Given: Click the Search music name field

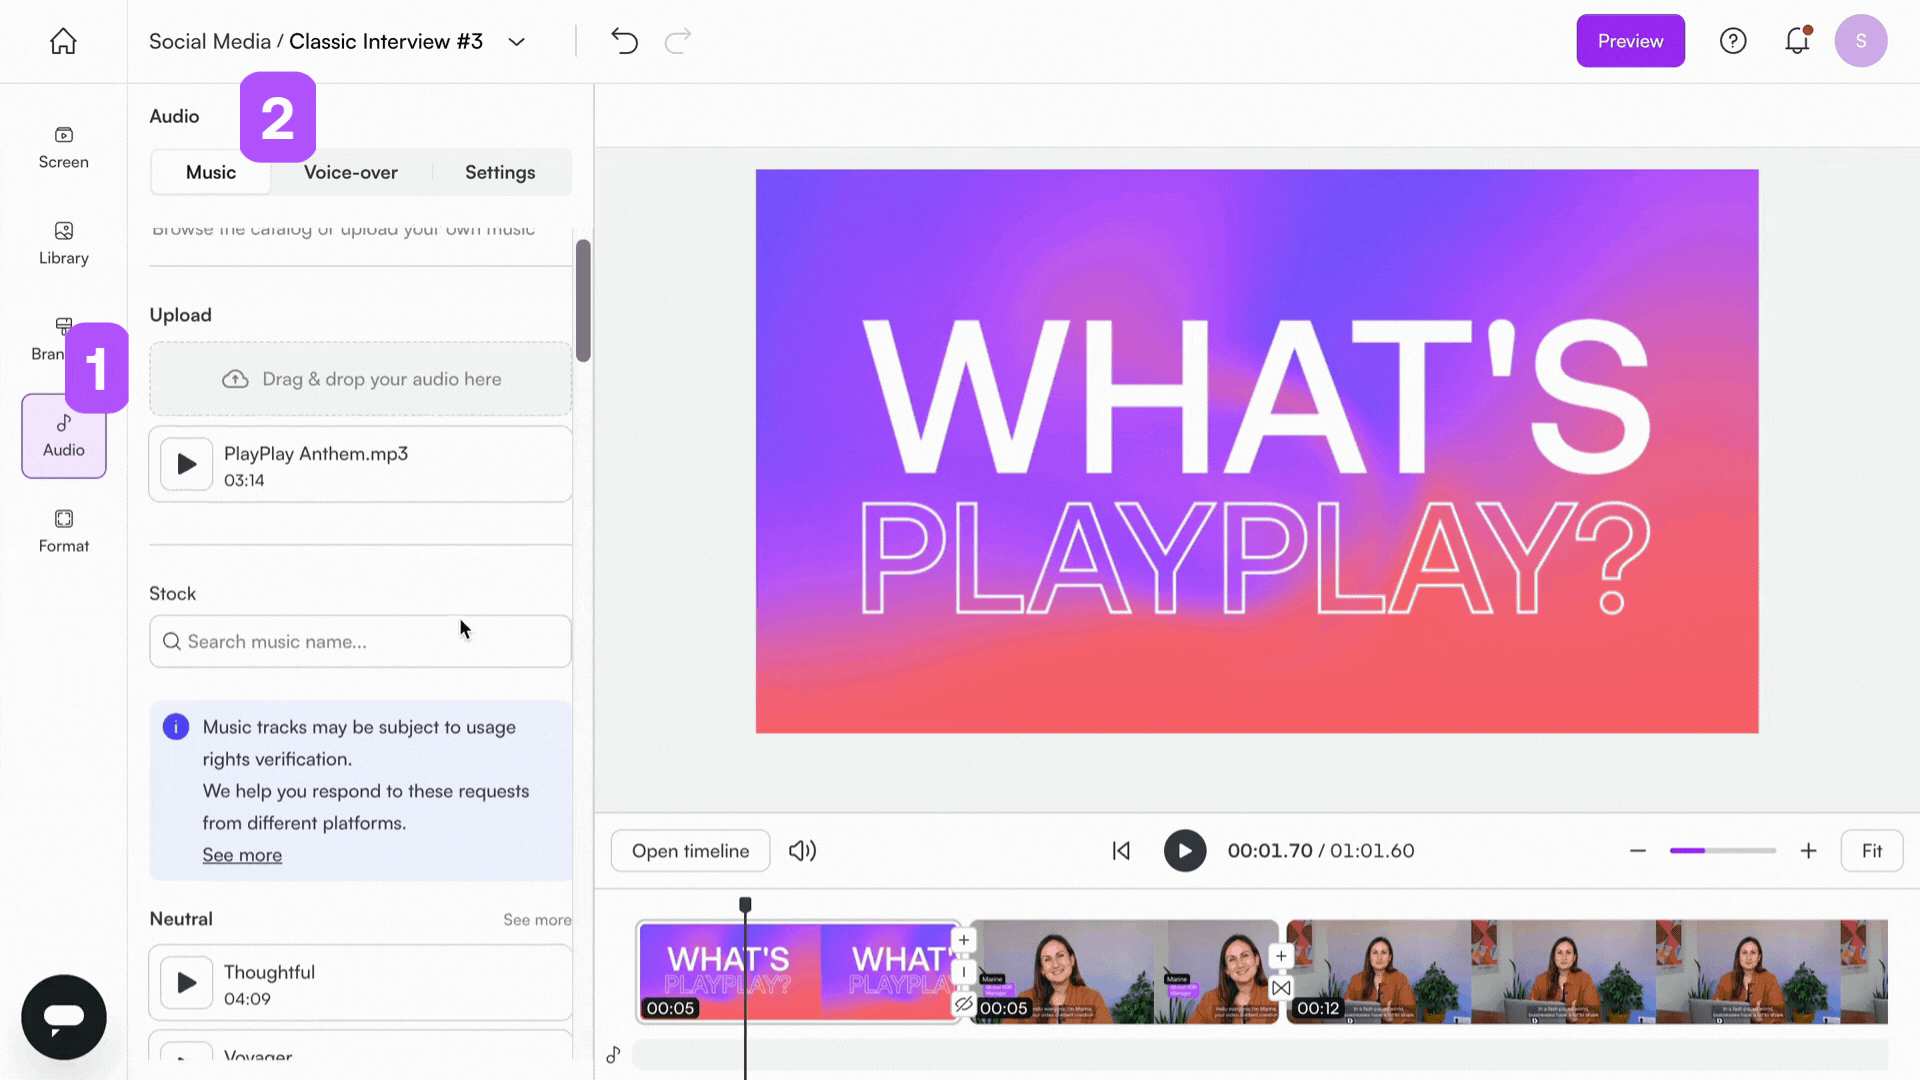Looking at the screenshot, I should [x=360, y=642].
